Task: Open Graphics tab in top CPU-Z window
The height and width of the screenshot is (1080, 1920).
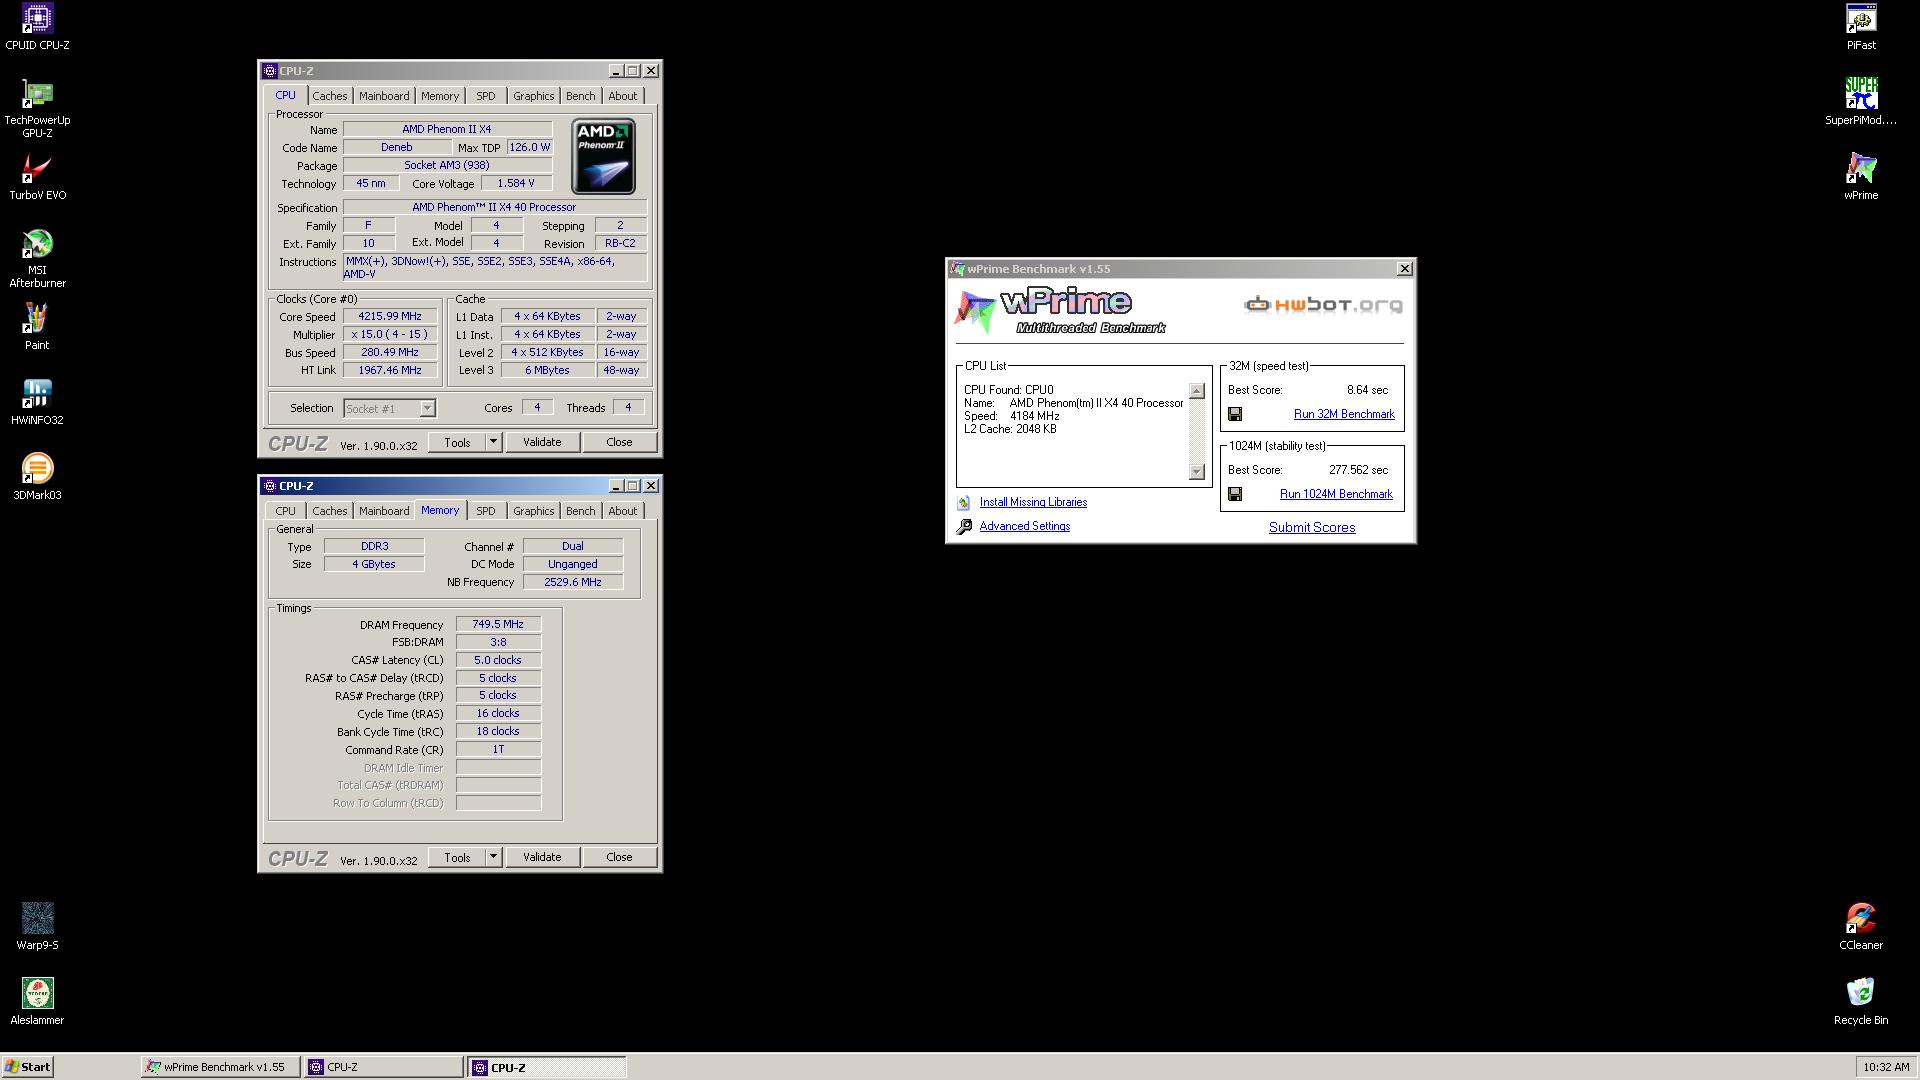Action: pyautogui.click(x=533, y=96)
